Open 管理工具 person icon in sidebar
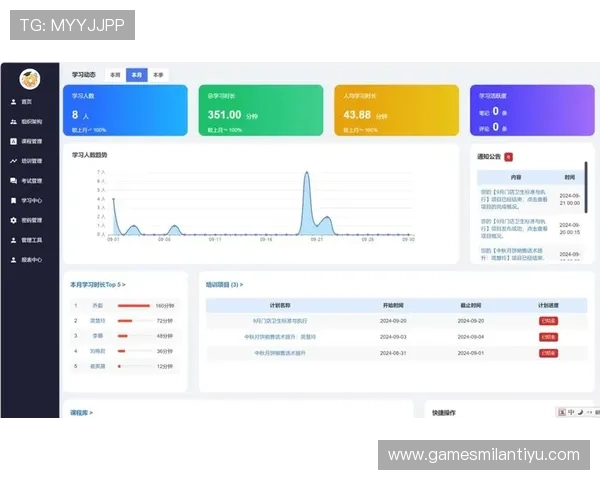Viewport: 600px width, 480px height. (x=13, y=240)
